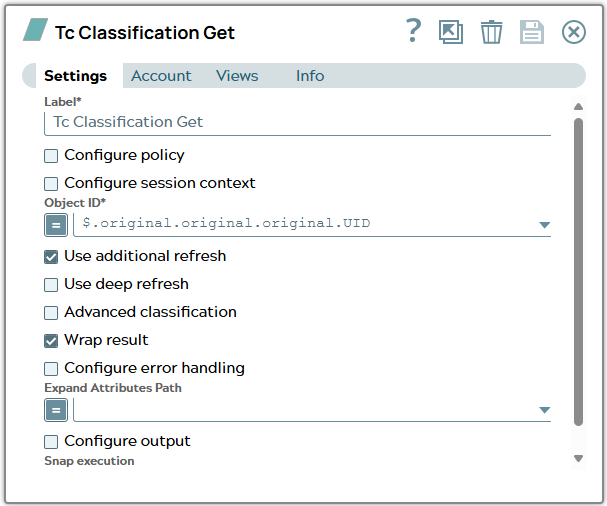Toggle expression button for Object ID
Image resolution: width=607 pixels, height=506 pixels.
(x=56, y=225)
